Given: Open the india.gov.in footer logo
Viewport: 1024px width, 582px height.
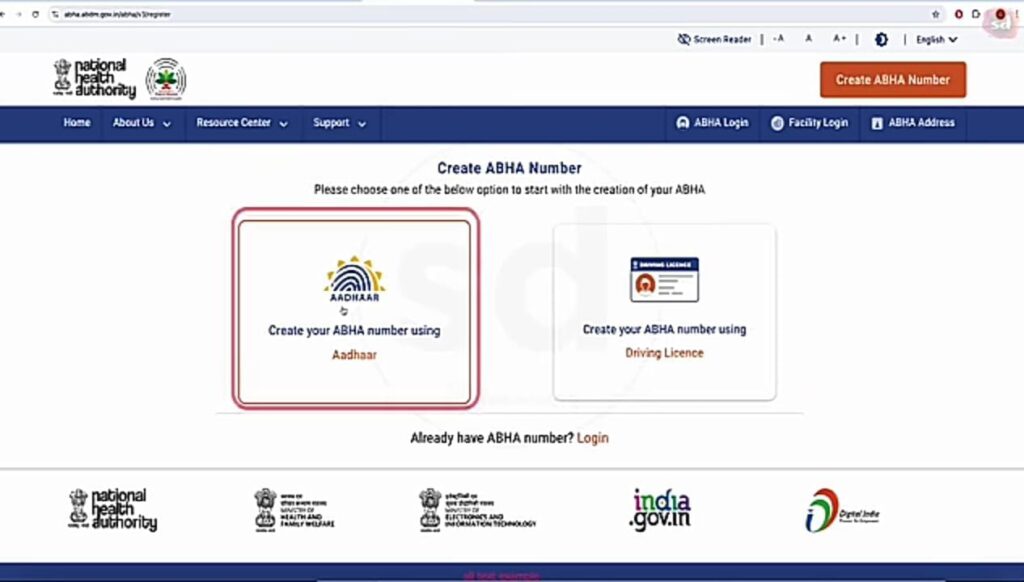Looking at the screenshot, I should click(x=660, y=509).
